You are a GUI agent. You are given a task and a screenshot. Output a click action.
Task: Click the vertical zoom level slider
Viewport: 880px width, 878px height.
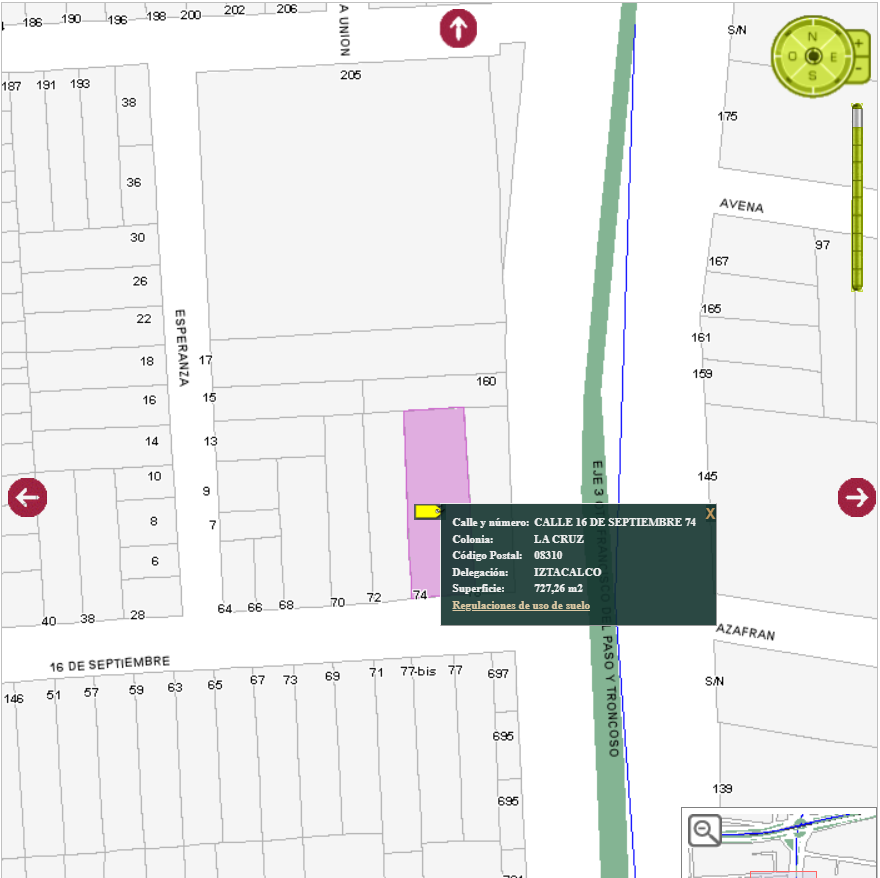[857, 200]
